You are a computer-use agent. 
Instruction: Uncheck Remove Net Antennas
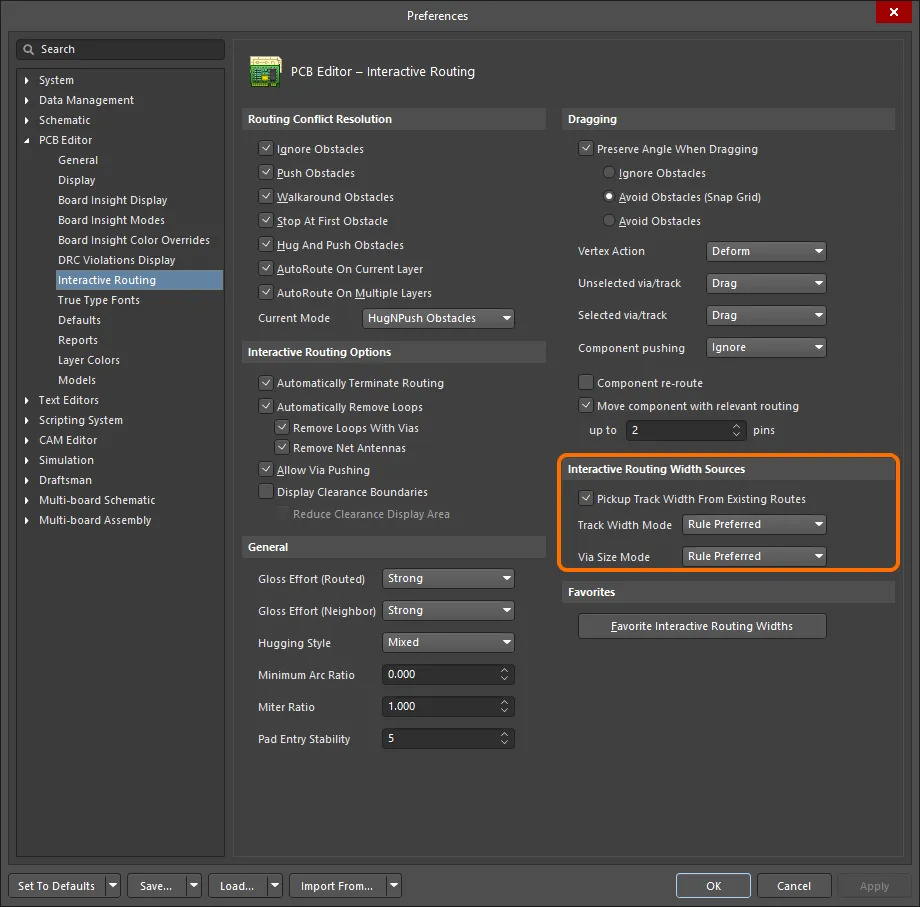pyautogui.click(x=282, y=447)
